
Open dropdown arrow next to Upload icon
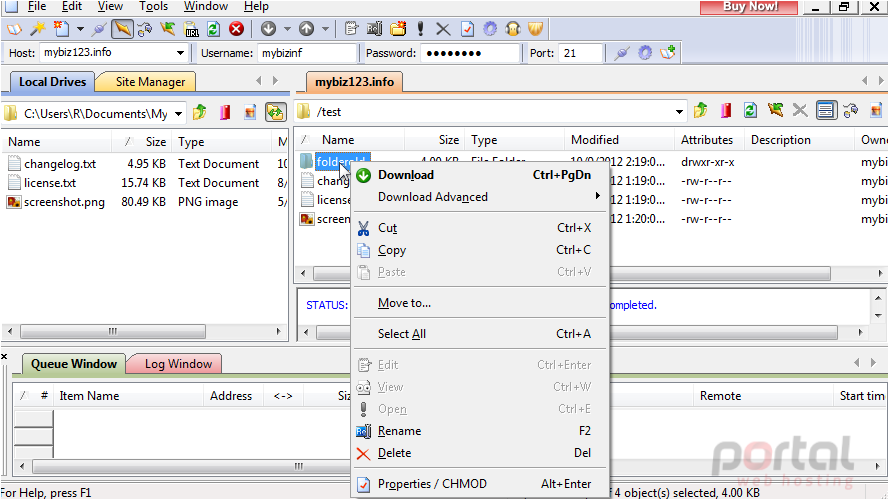(325, 28)
